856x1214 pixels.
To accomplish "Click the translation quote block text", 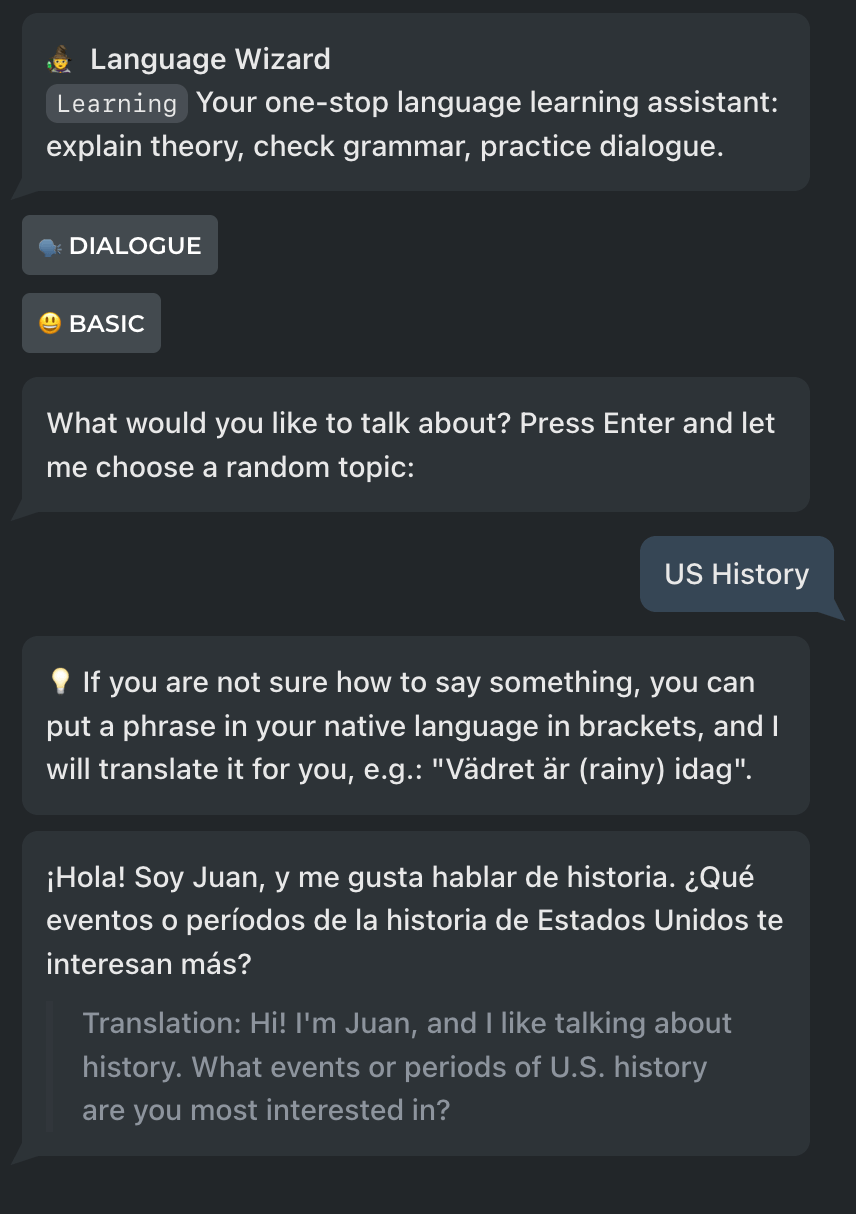I will (x=406, y=1066).
